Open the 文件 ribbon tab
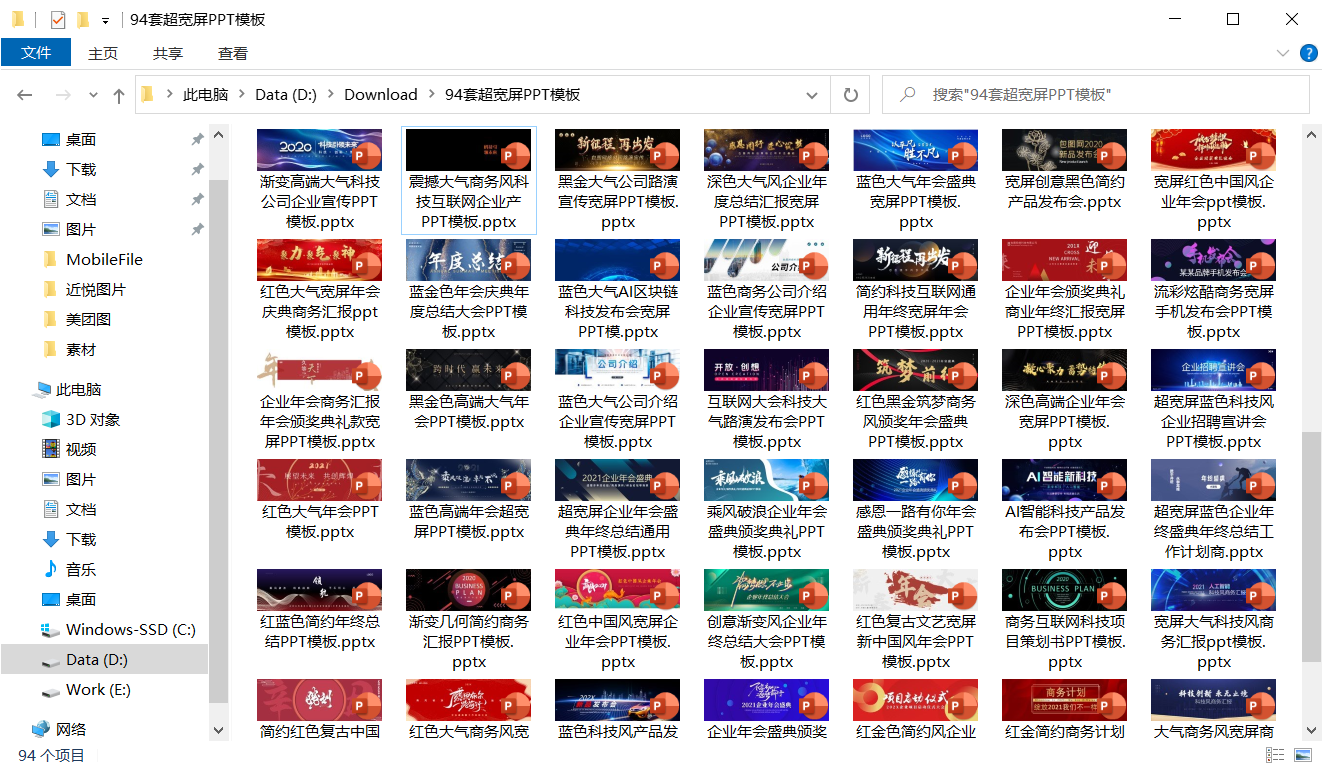This screenshot has height=771, width=1323. click(x=36, y=53)
